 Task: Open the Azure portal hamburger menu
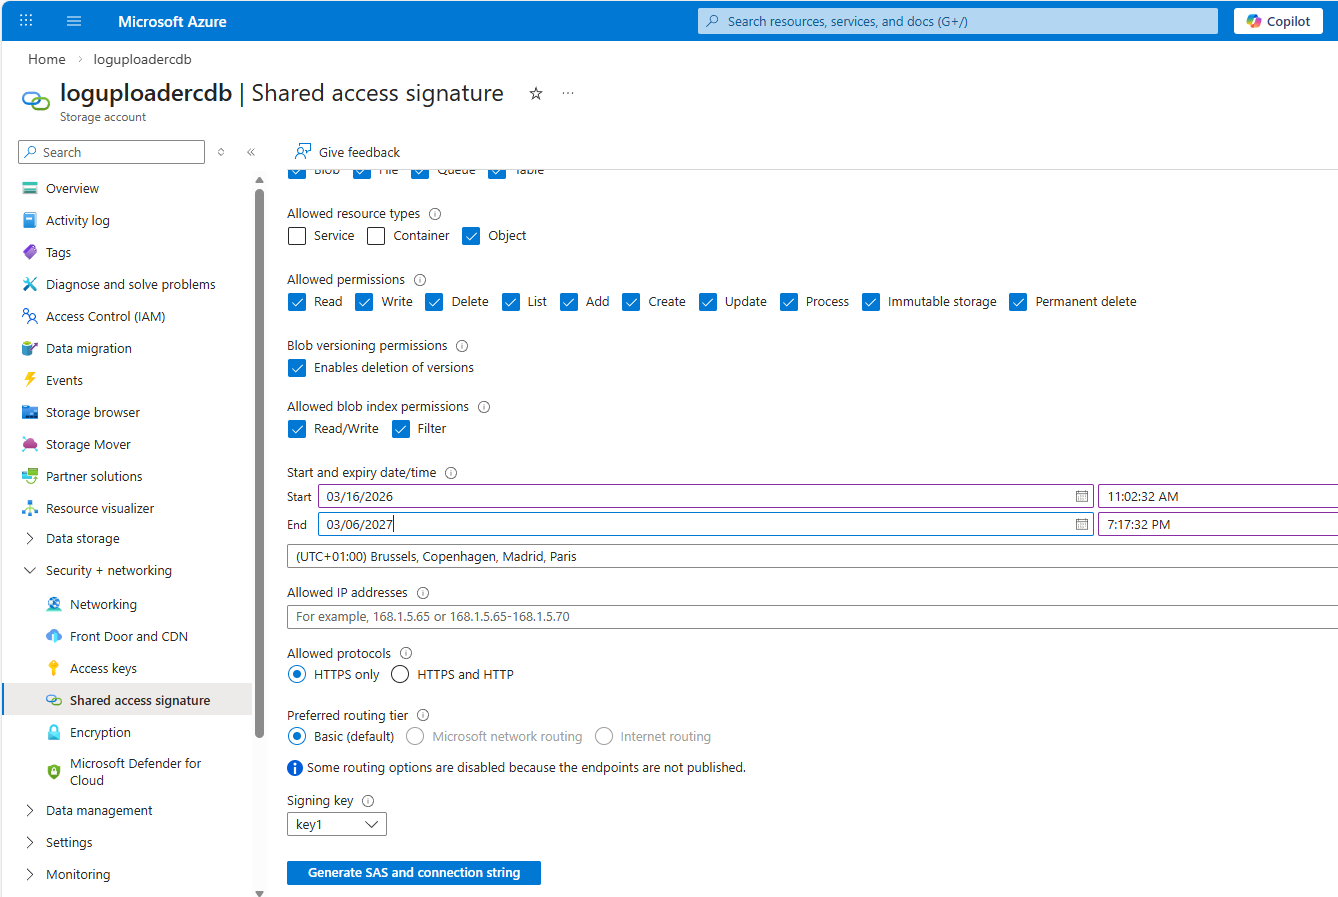74,21
